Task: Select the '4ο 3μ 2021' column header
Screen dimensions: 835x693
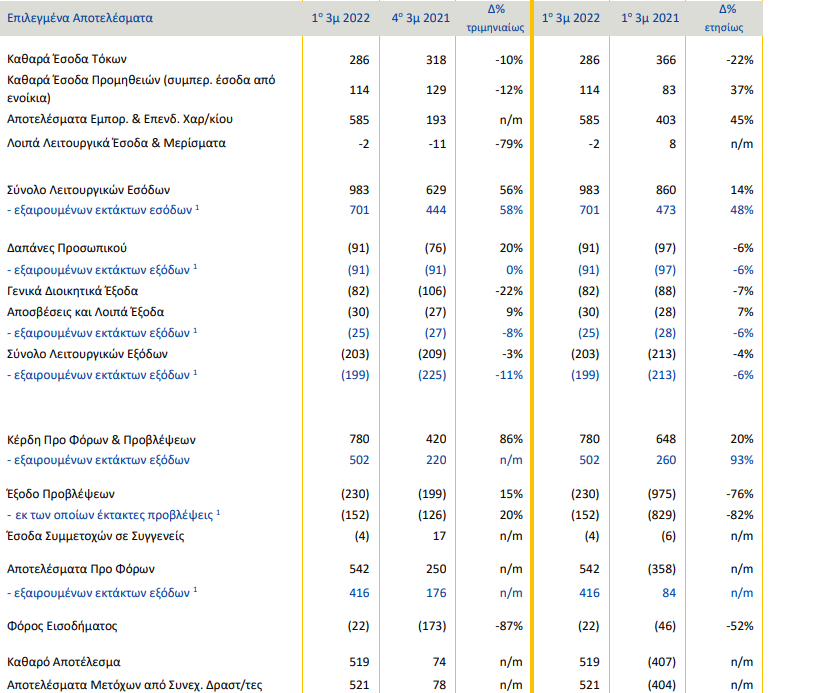Action: [415, 19]
